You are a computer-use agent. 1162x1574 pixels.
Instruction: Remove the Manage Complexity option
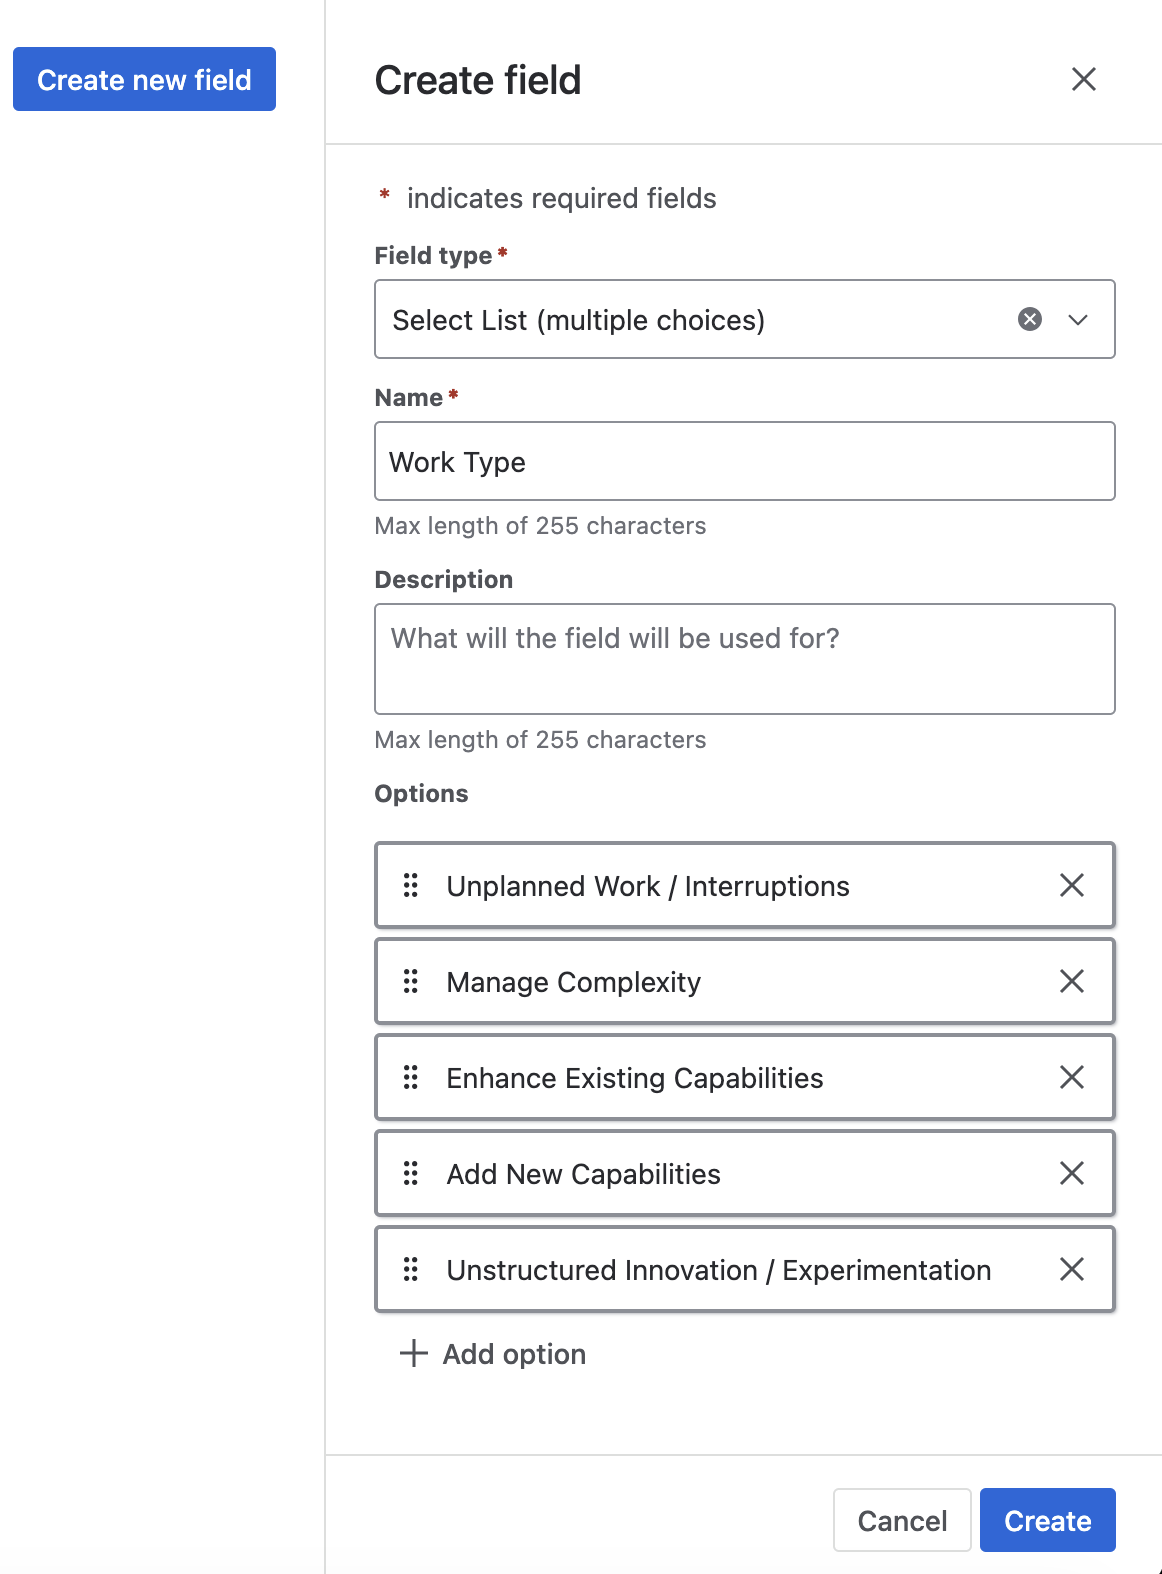pyautogui.click(x=1072, y=981)
